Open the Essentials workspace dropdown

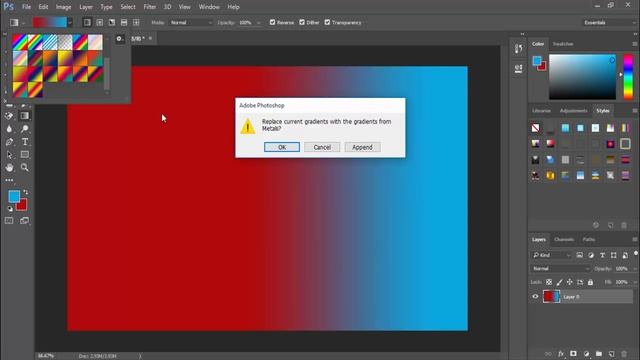tap(610, 22)
